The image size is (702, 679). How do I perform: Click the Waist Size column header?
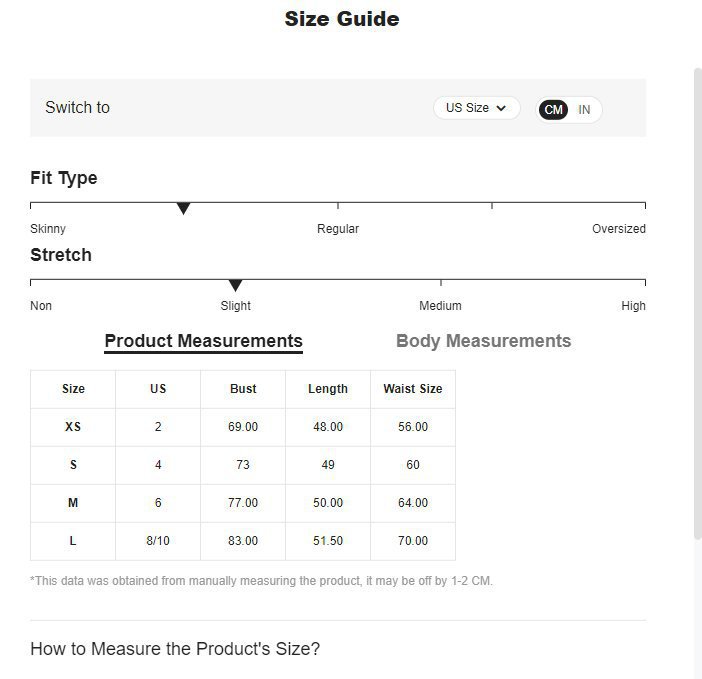click(412, 389)
